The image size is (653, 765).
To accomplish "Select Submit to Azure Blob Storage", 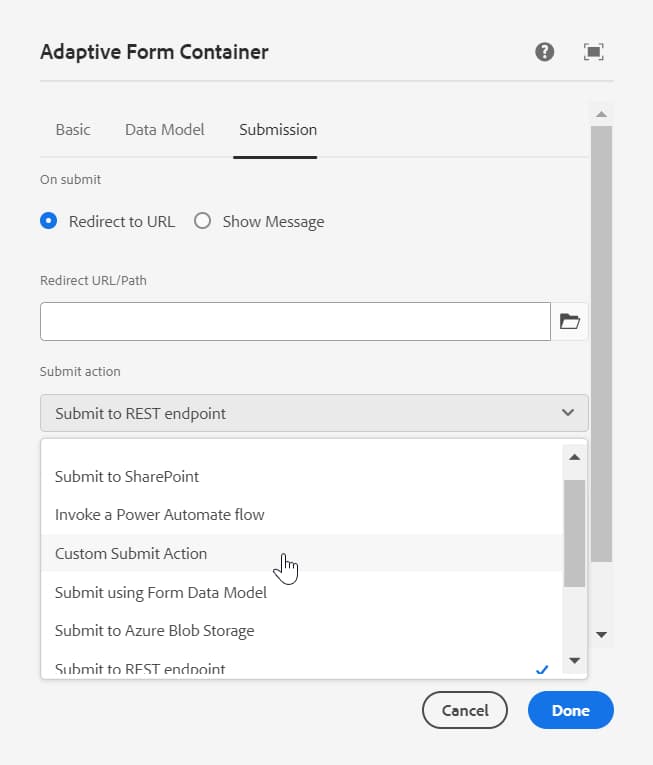I will coord(155,630).
